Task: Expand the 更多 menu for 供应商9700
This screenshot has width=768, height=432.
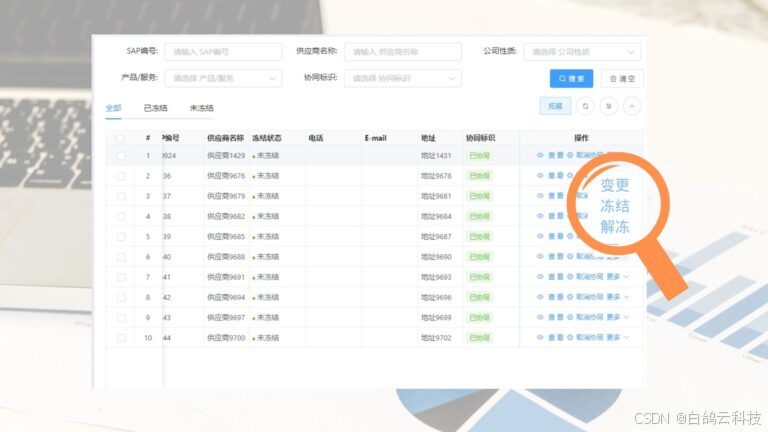Action: 618,337
